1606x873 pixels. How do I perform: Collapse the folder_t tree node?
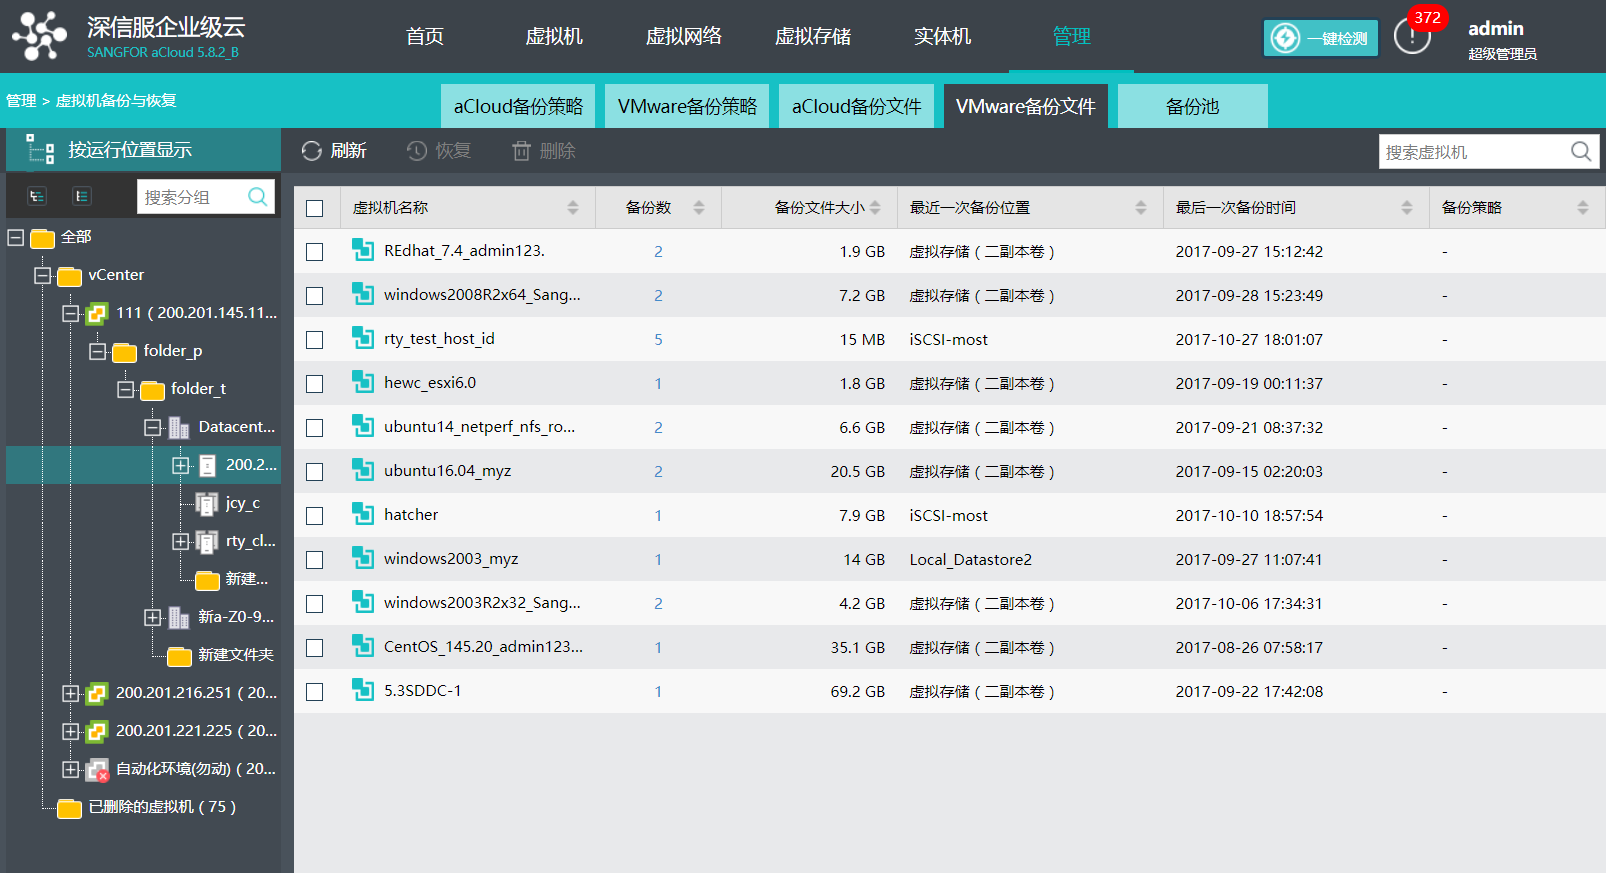click(x=125, y=389)
